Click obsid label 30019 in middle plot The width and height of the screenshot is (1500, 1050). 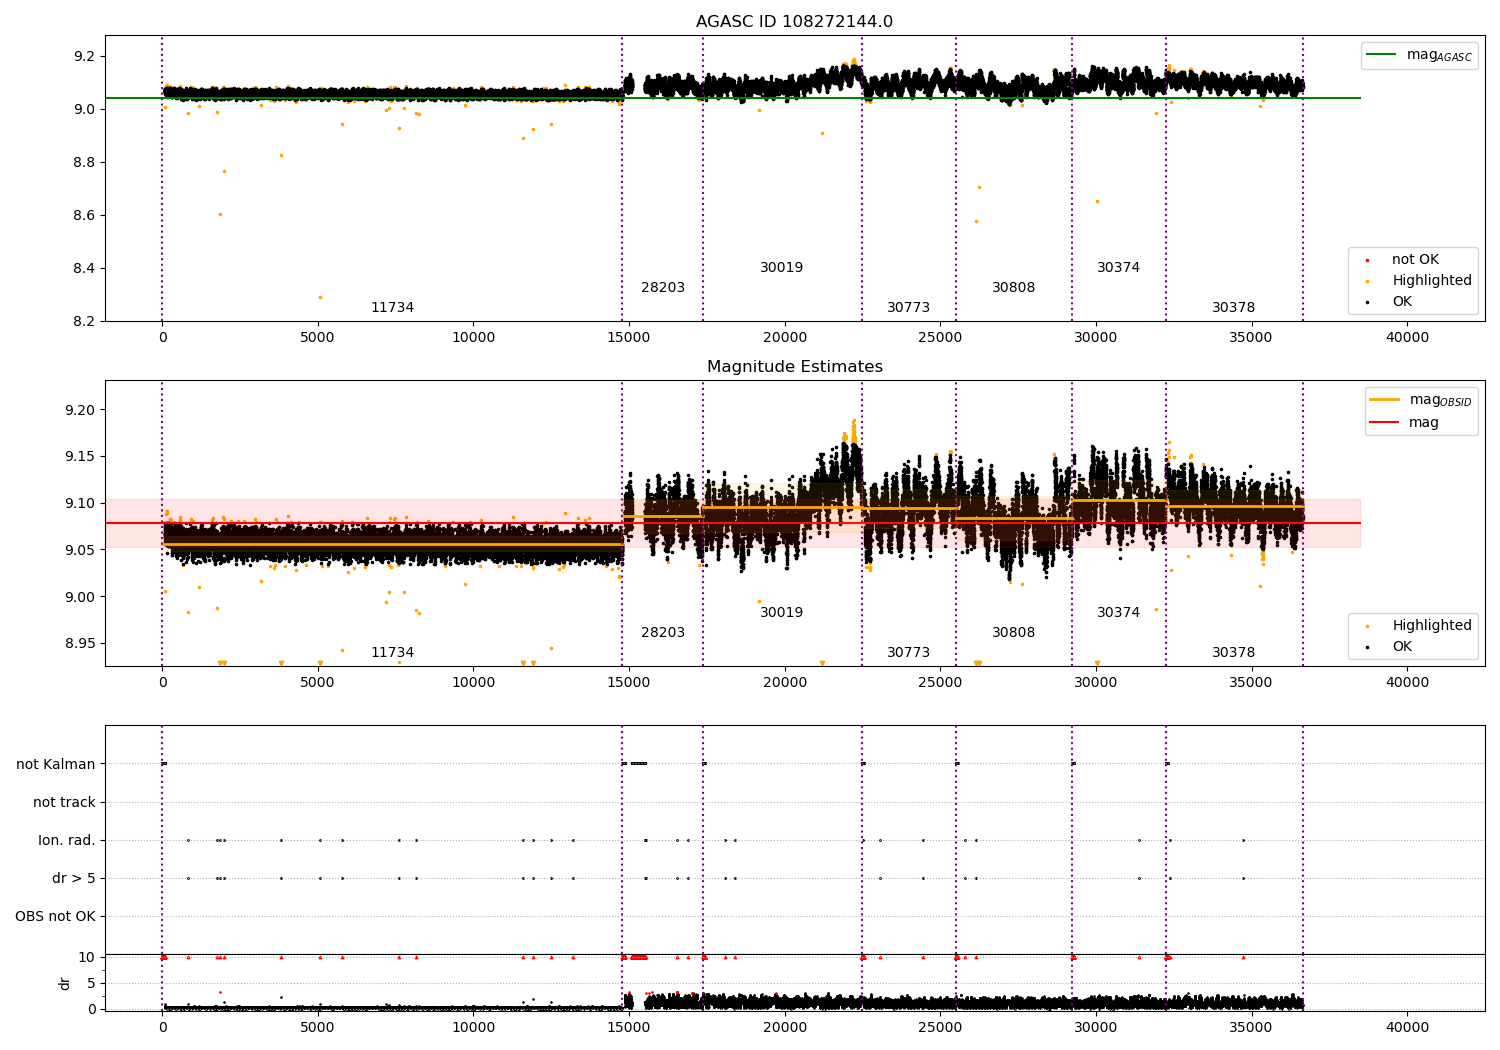tap(781, 613)
